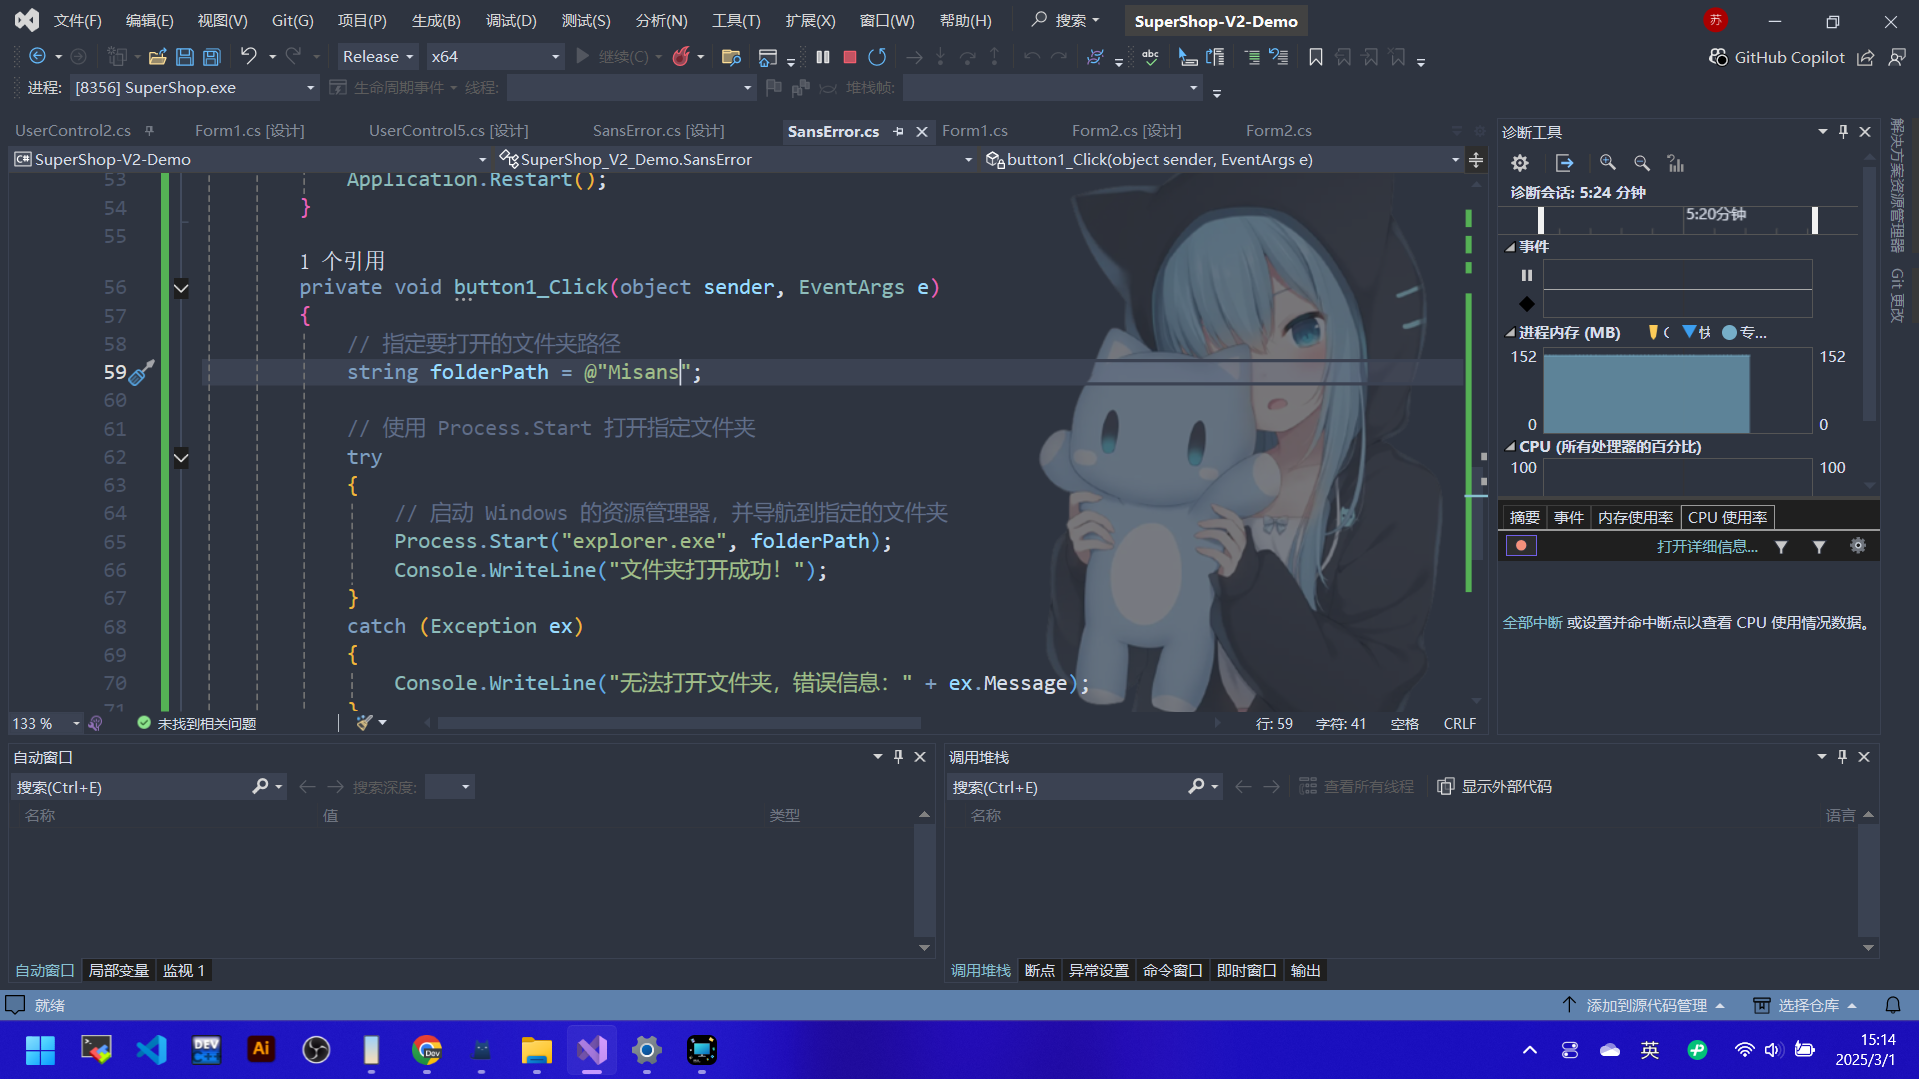Click the spell checker abc icon
The image size is (1919, 1079).
(x=1150, y=57)
